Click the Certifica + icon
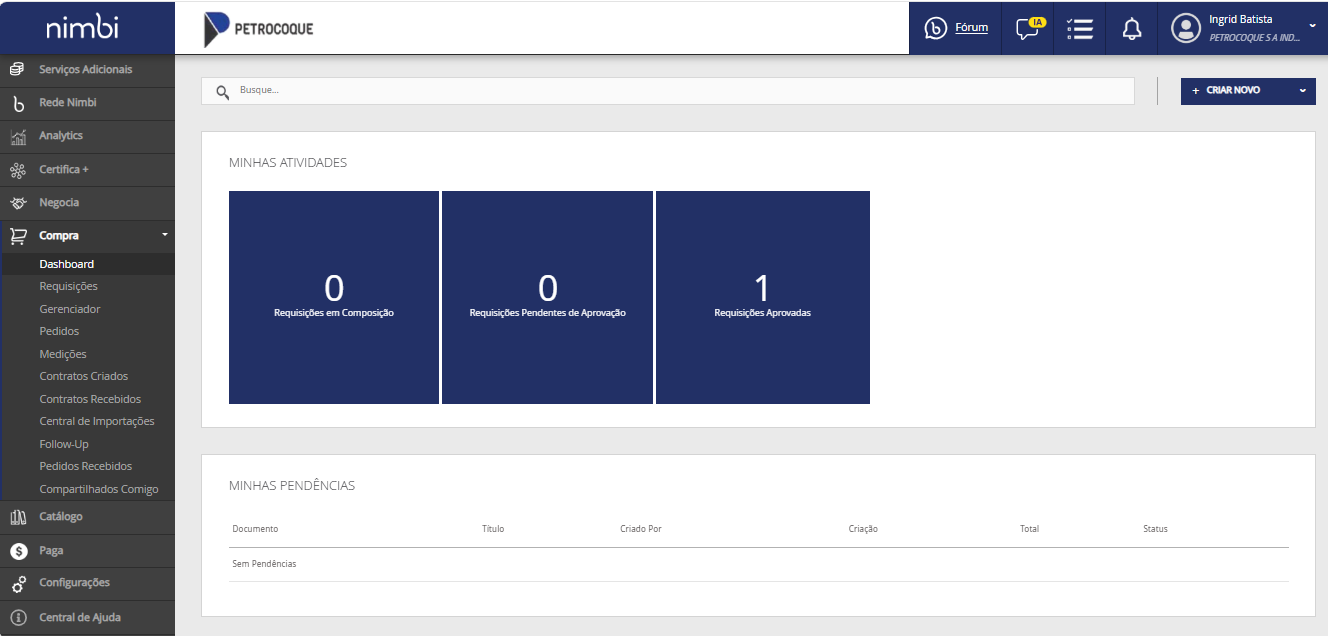 click(17, 170)
